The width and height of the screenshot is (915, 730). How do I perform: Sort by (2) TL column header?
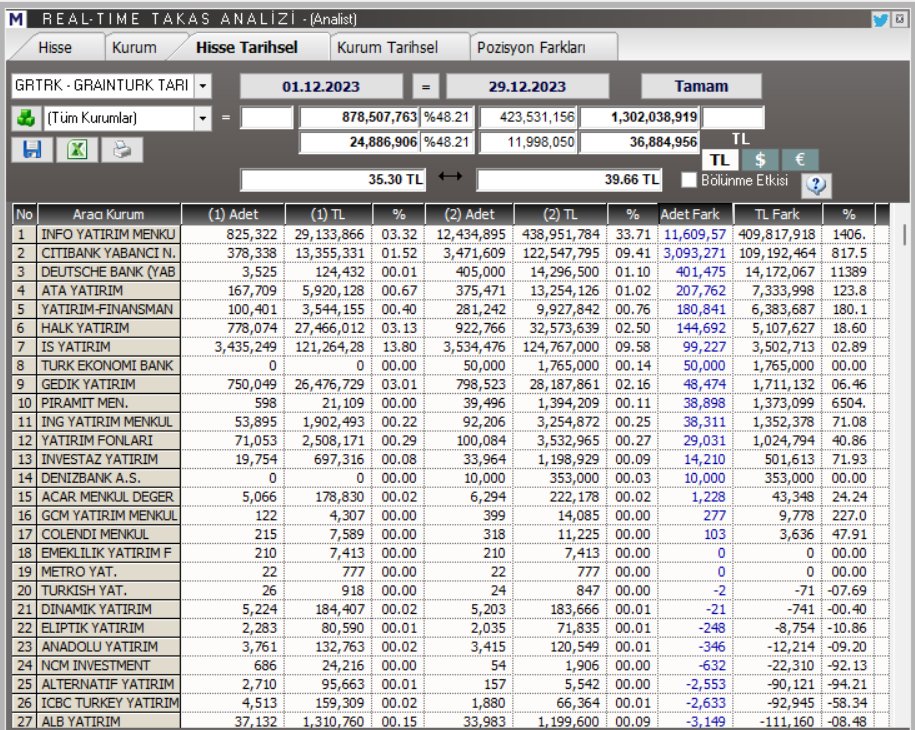point(560,214)
